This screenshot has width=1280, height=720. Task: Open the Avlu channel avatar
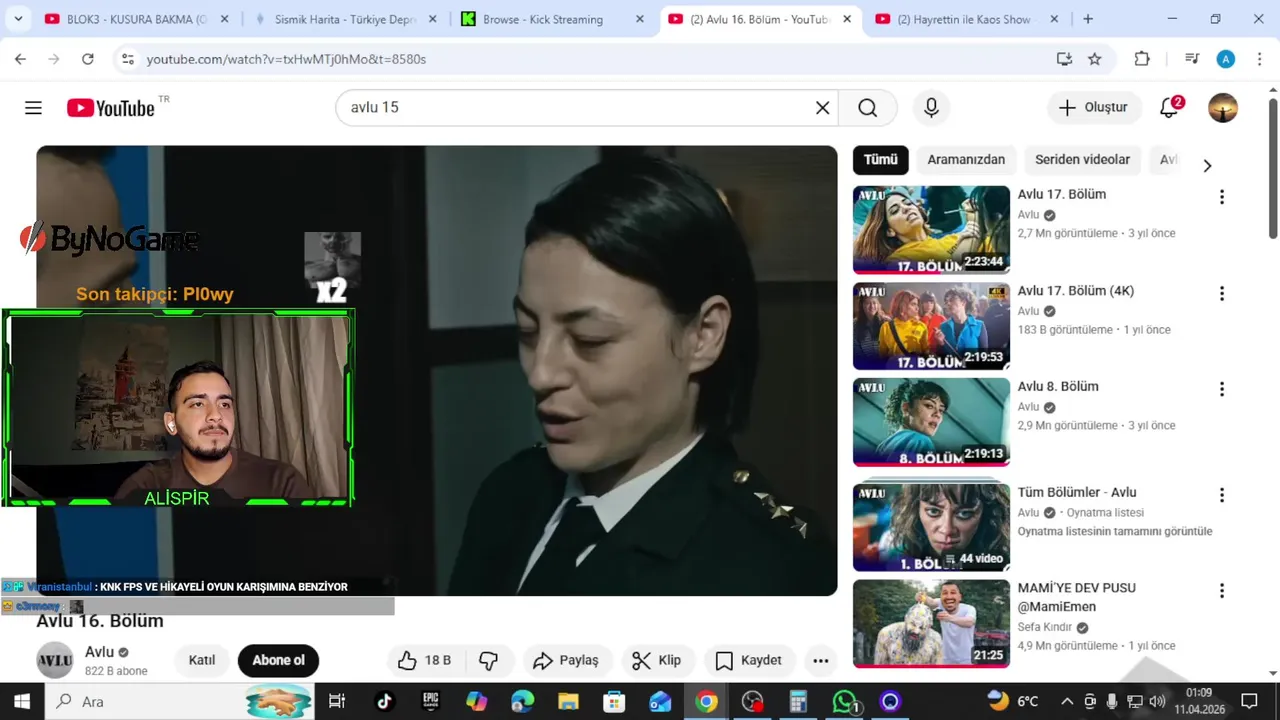point(55,661)
